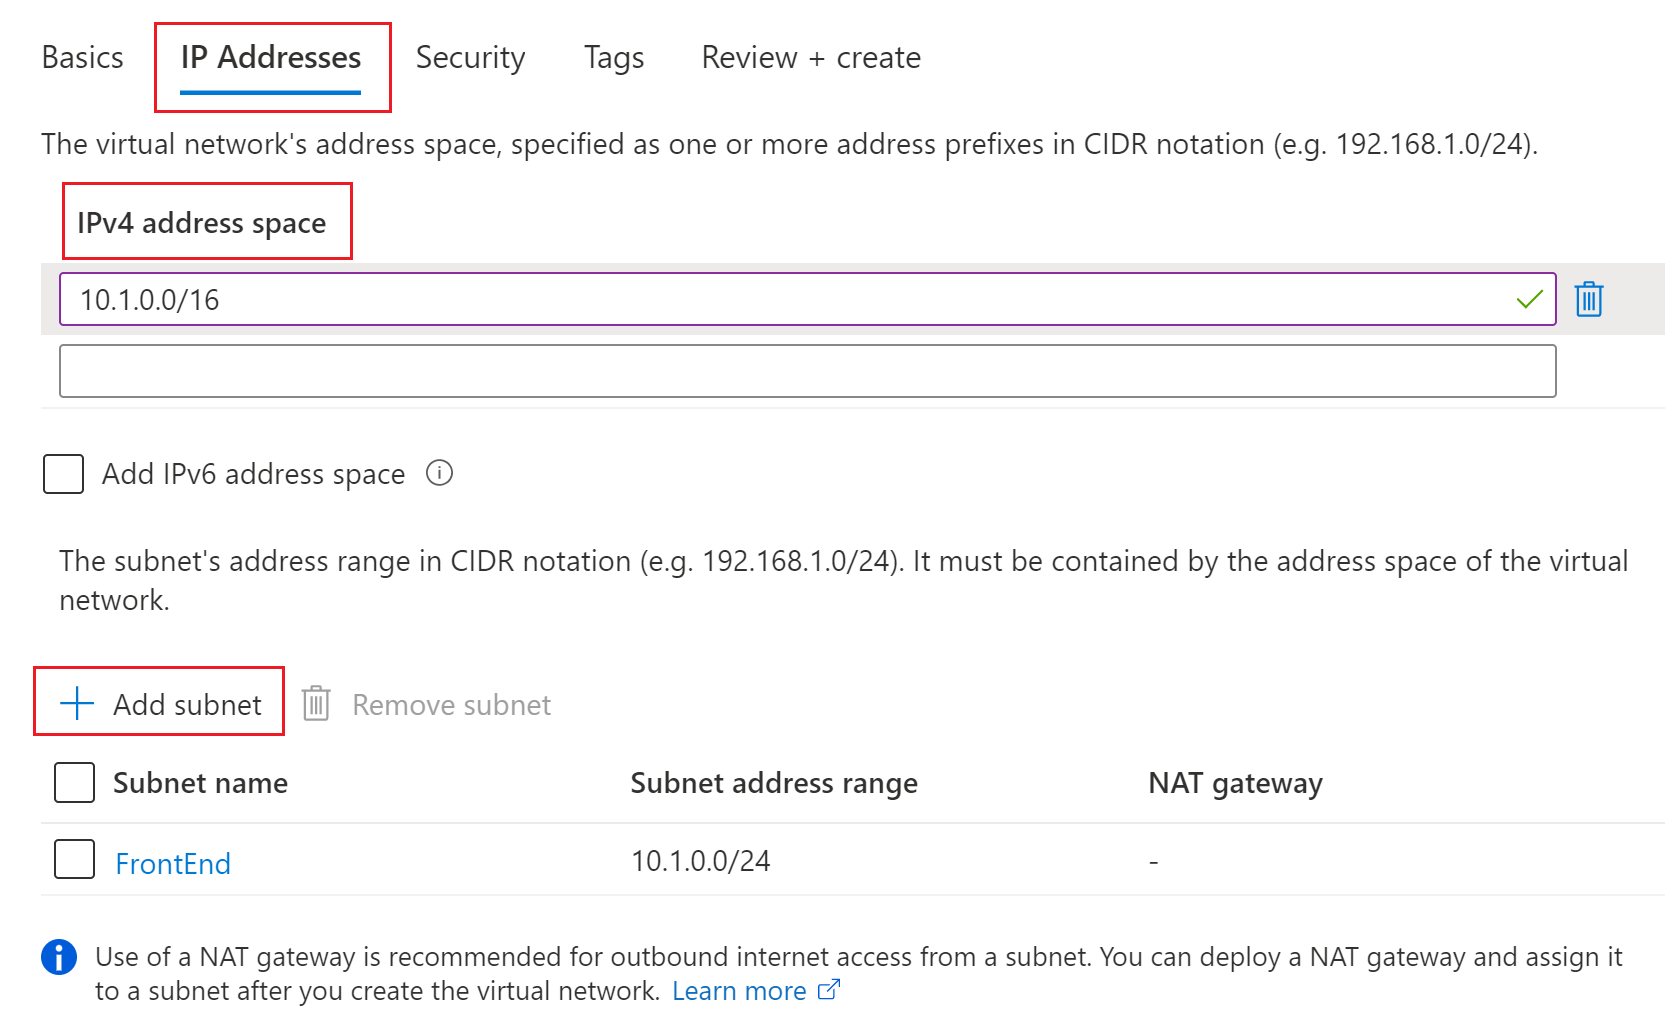Open the Security tab

tap(470, 58)
